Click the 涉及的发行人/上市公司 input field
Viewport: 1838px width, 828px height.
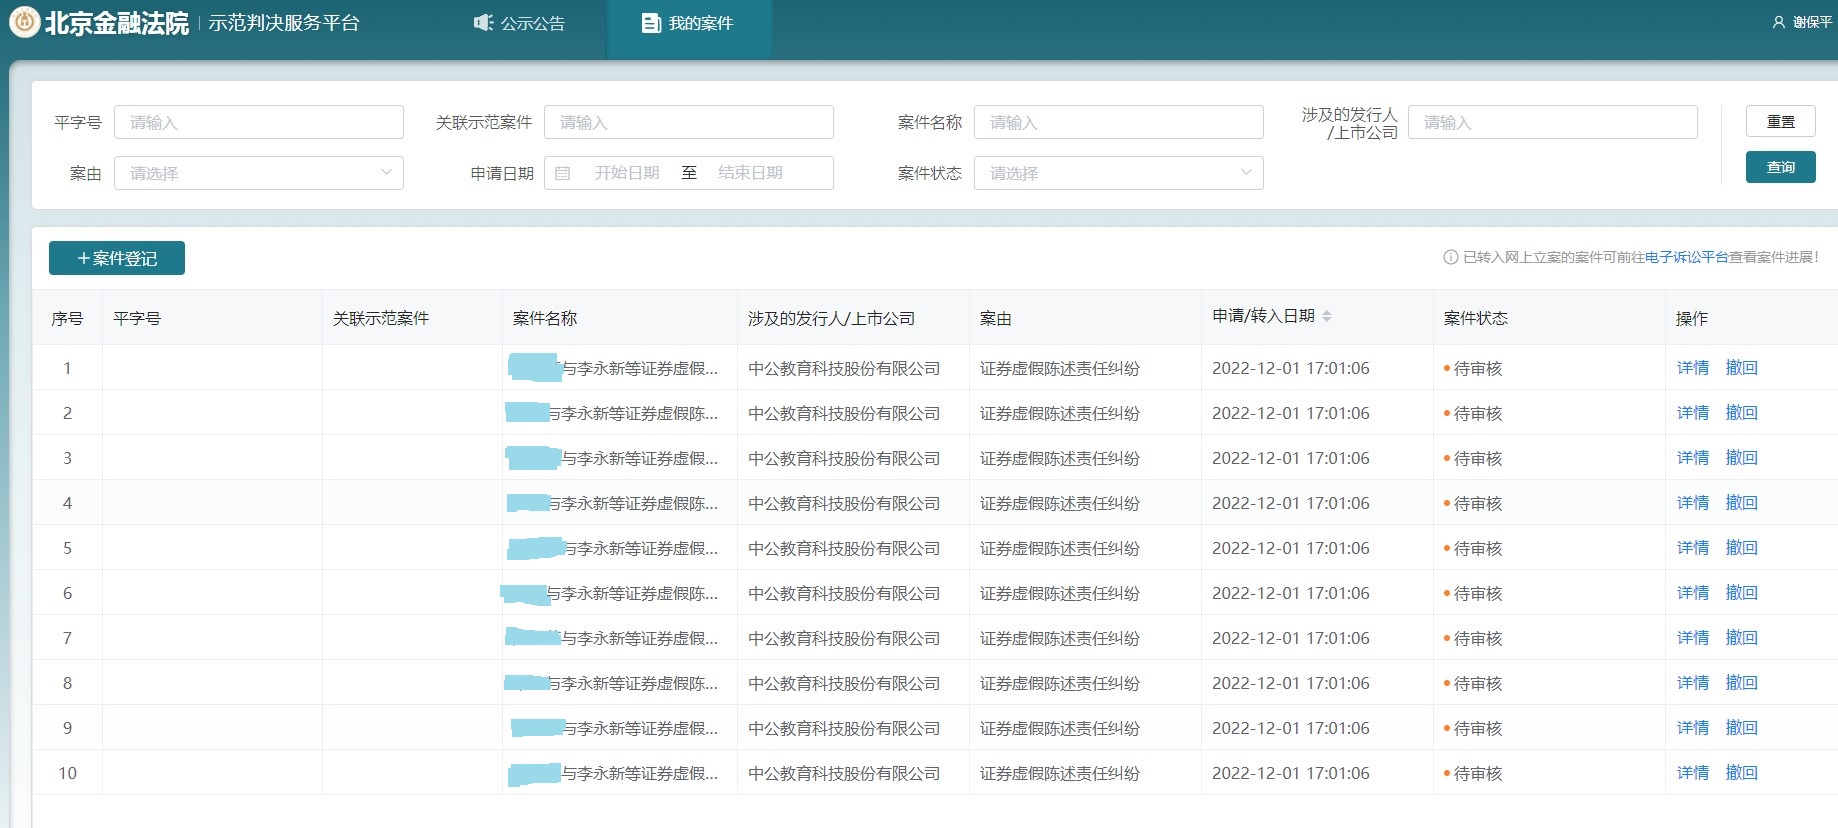point(1553,122)
